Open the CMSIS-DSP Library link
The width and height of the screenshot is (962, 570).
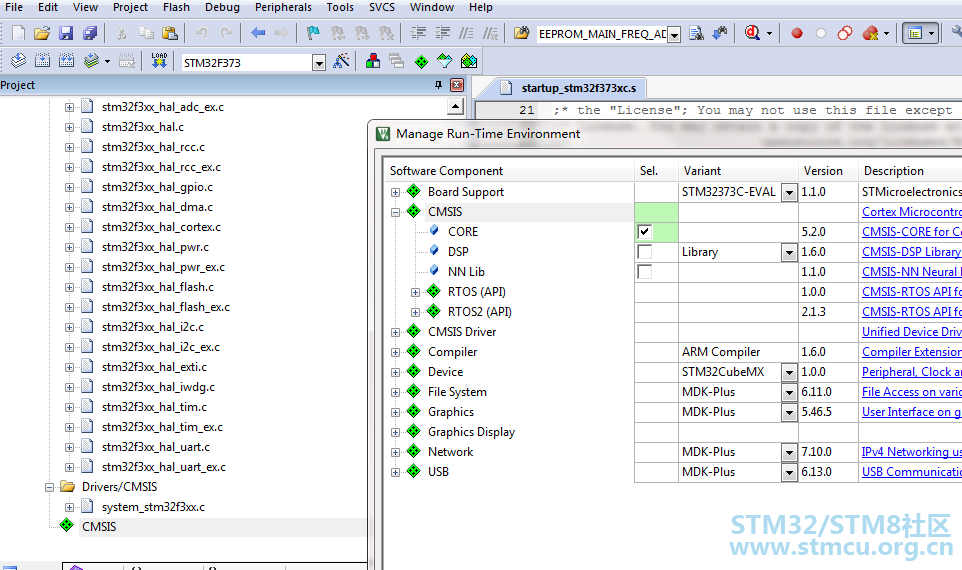pos(912,252)
